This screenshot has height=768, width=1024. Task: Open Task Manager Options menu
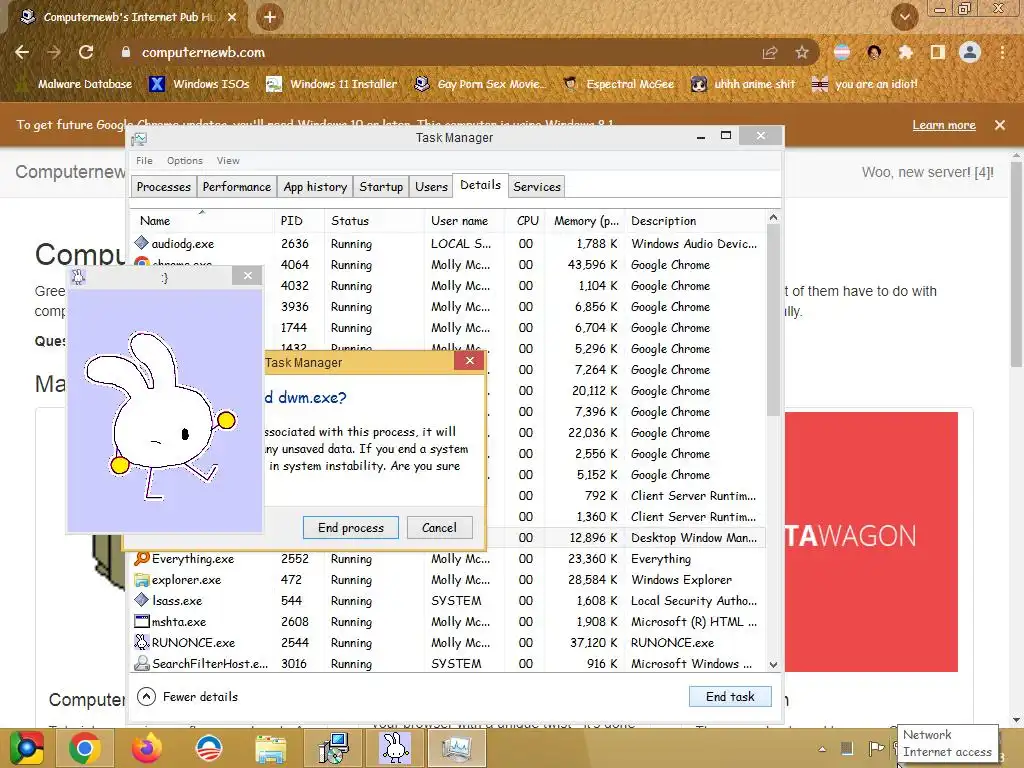[185, 161]
